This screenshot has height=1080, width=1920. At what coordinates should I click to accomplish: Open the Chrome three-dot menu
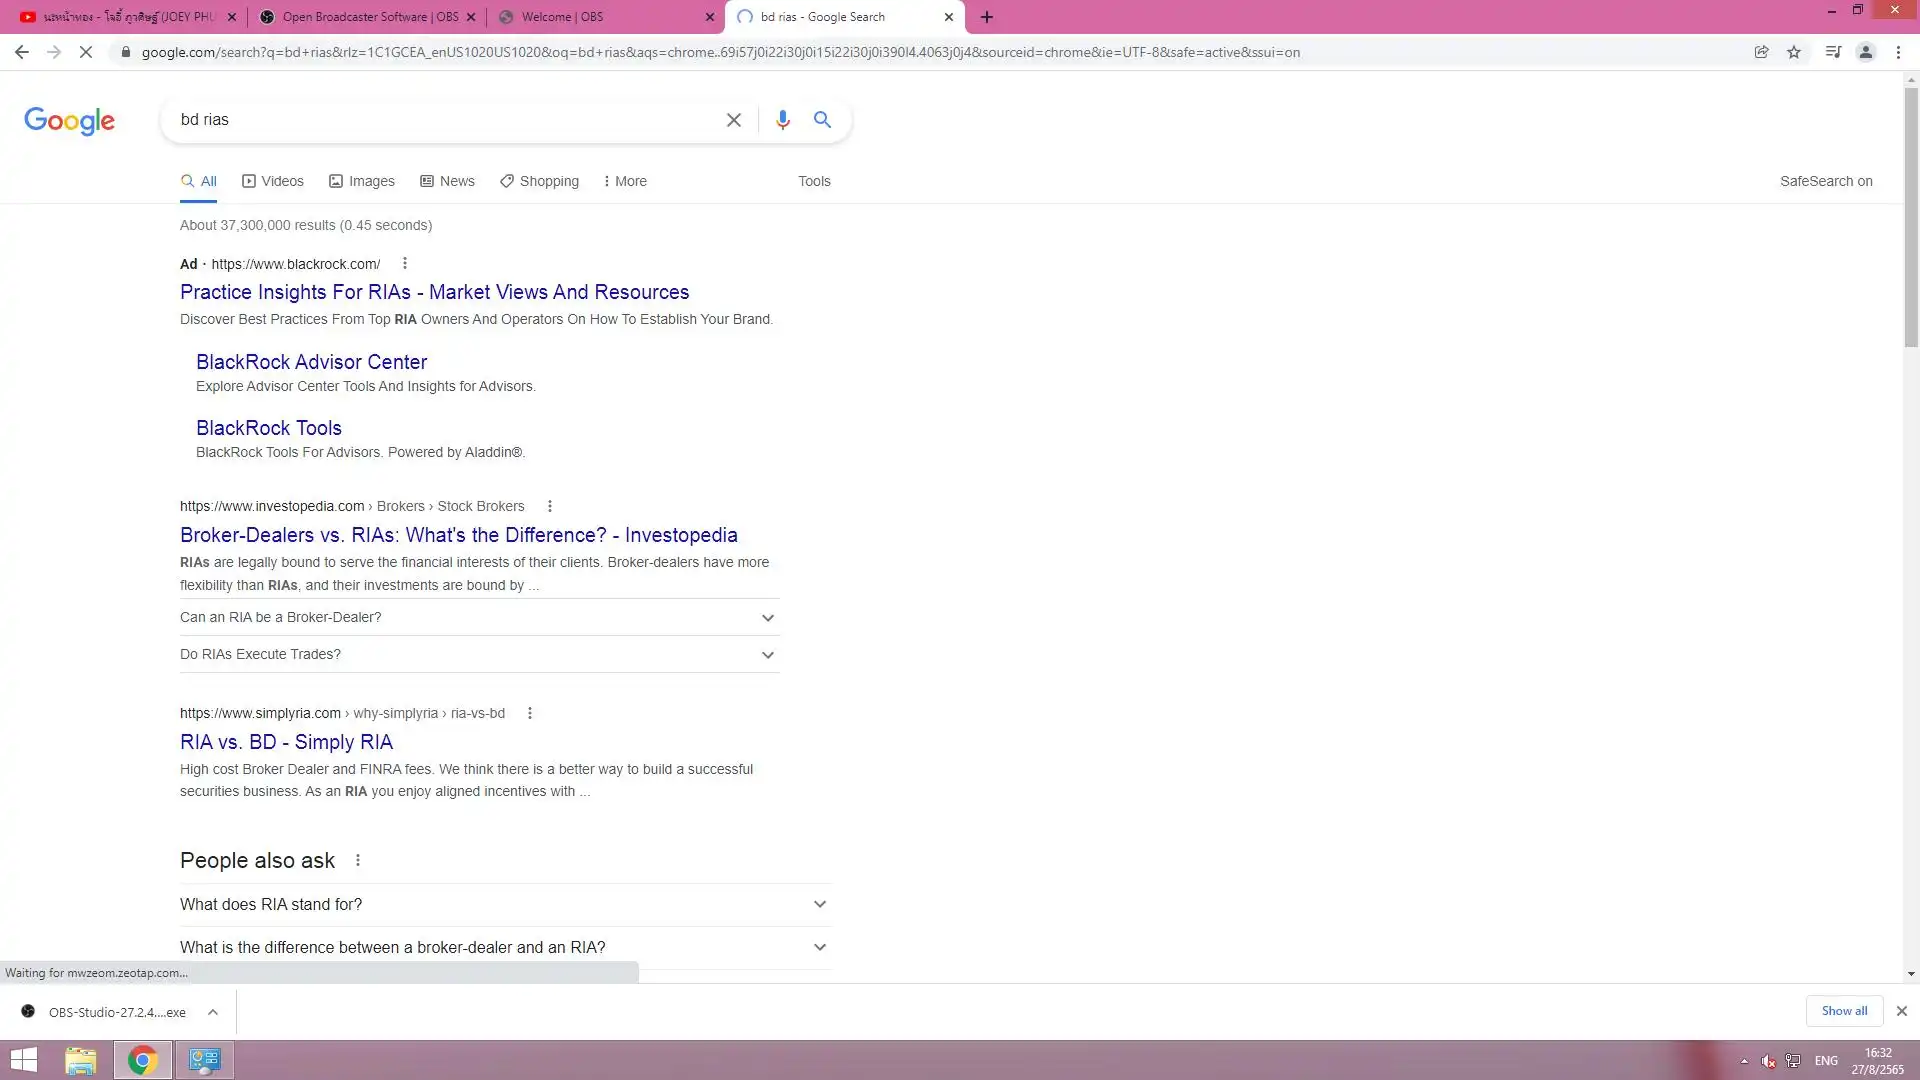point(1898,52)
